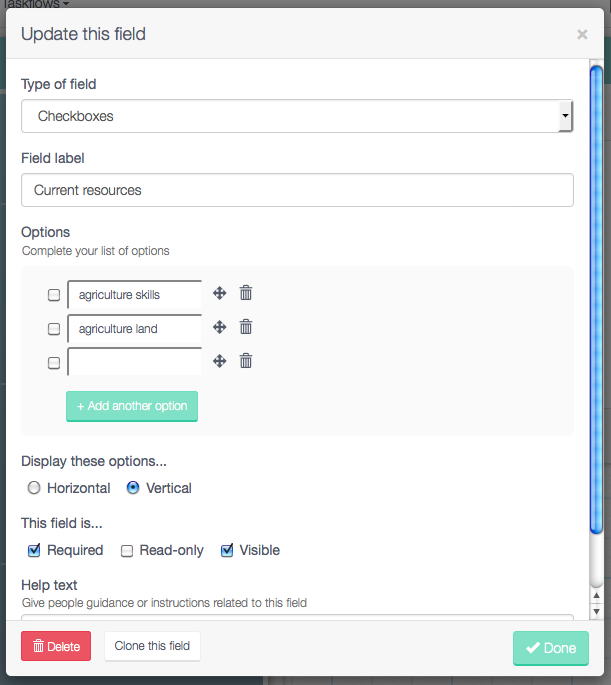Toggle the Required checkbox
Screen dimensions: 611x685
(34, 550)
